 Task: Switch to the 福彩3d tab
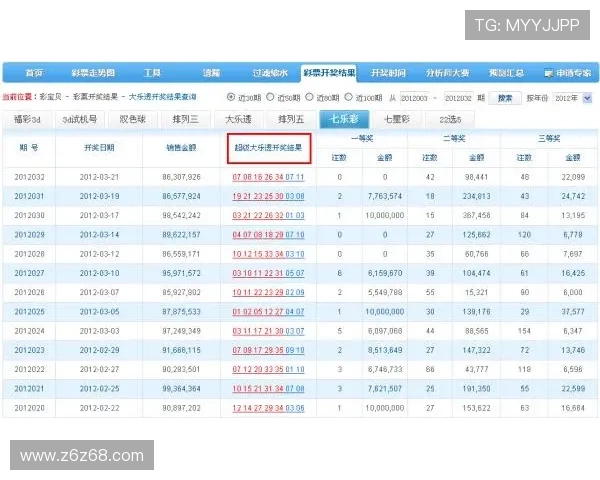(x=27, y=119)
